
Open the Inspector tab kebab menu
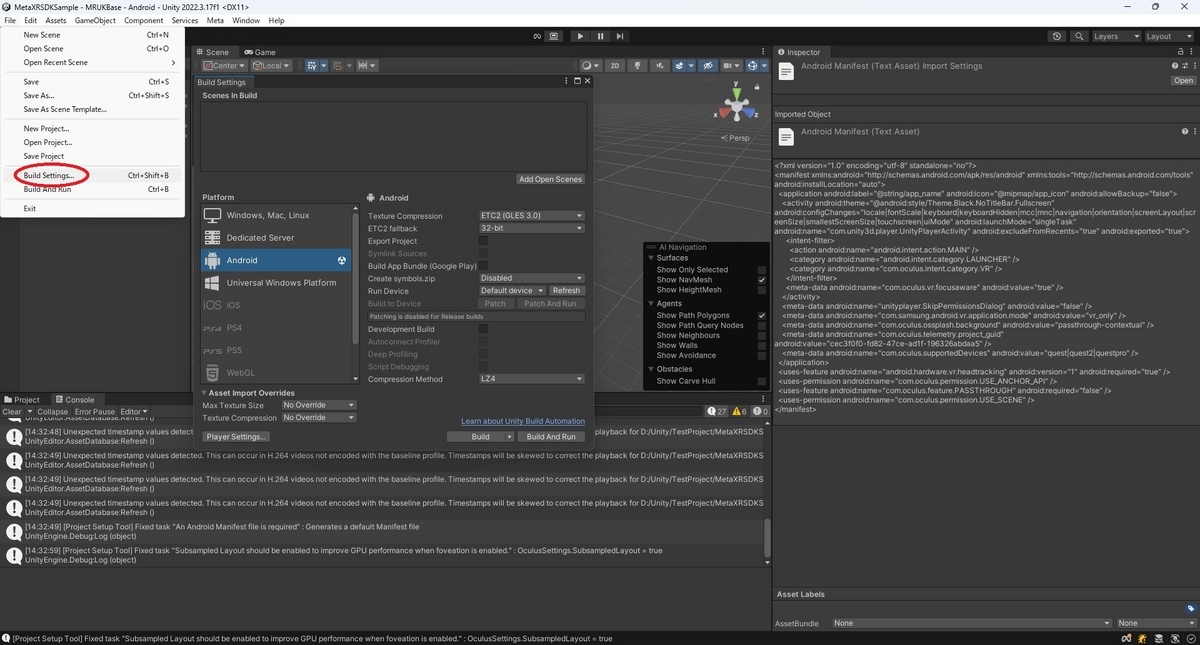pyautogui.click(x=1189, y=52)
